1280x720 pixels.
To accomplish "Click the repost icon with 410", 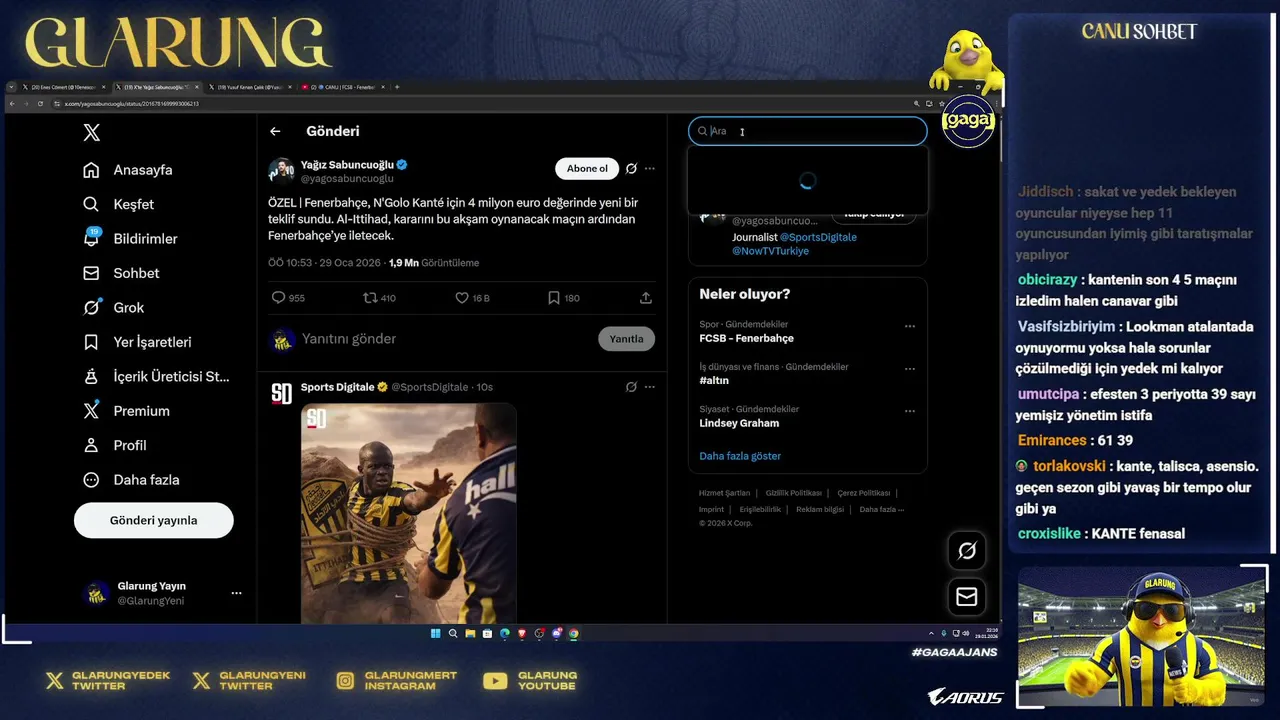I will point(379,298).
